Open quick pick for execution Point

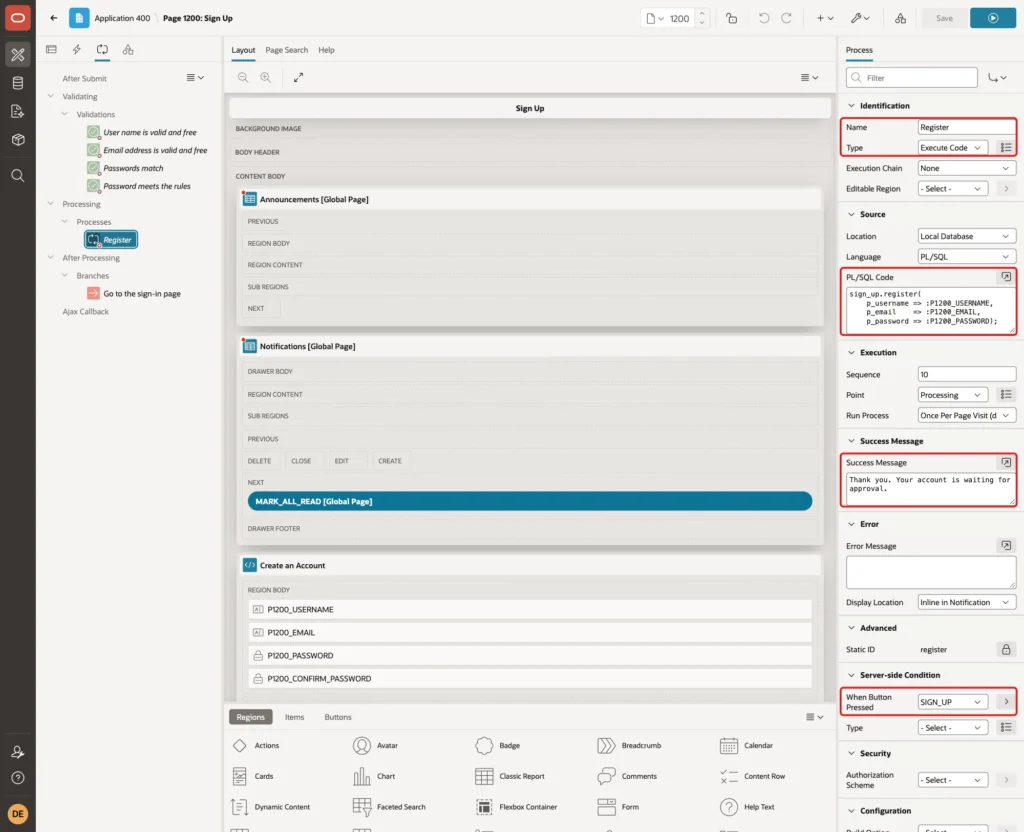tap(1006, 395)
